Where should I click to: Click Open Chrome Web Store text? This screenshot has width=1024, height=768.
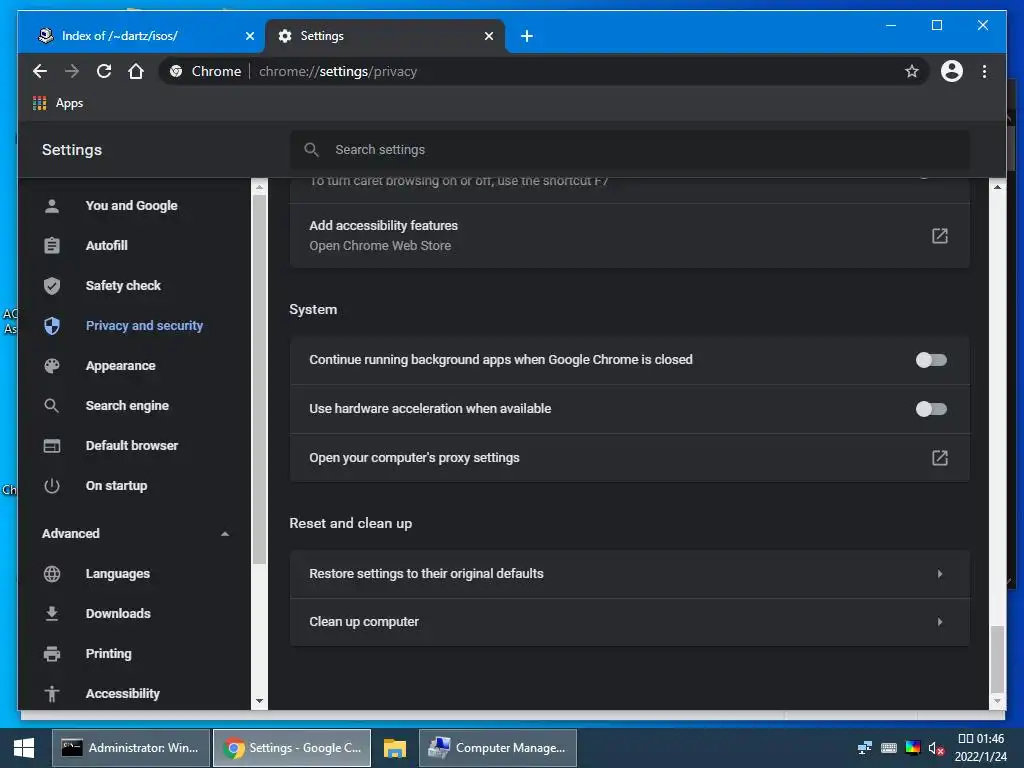(380, 246)
